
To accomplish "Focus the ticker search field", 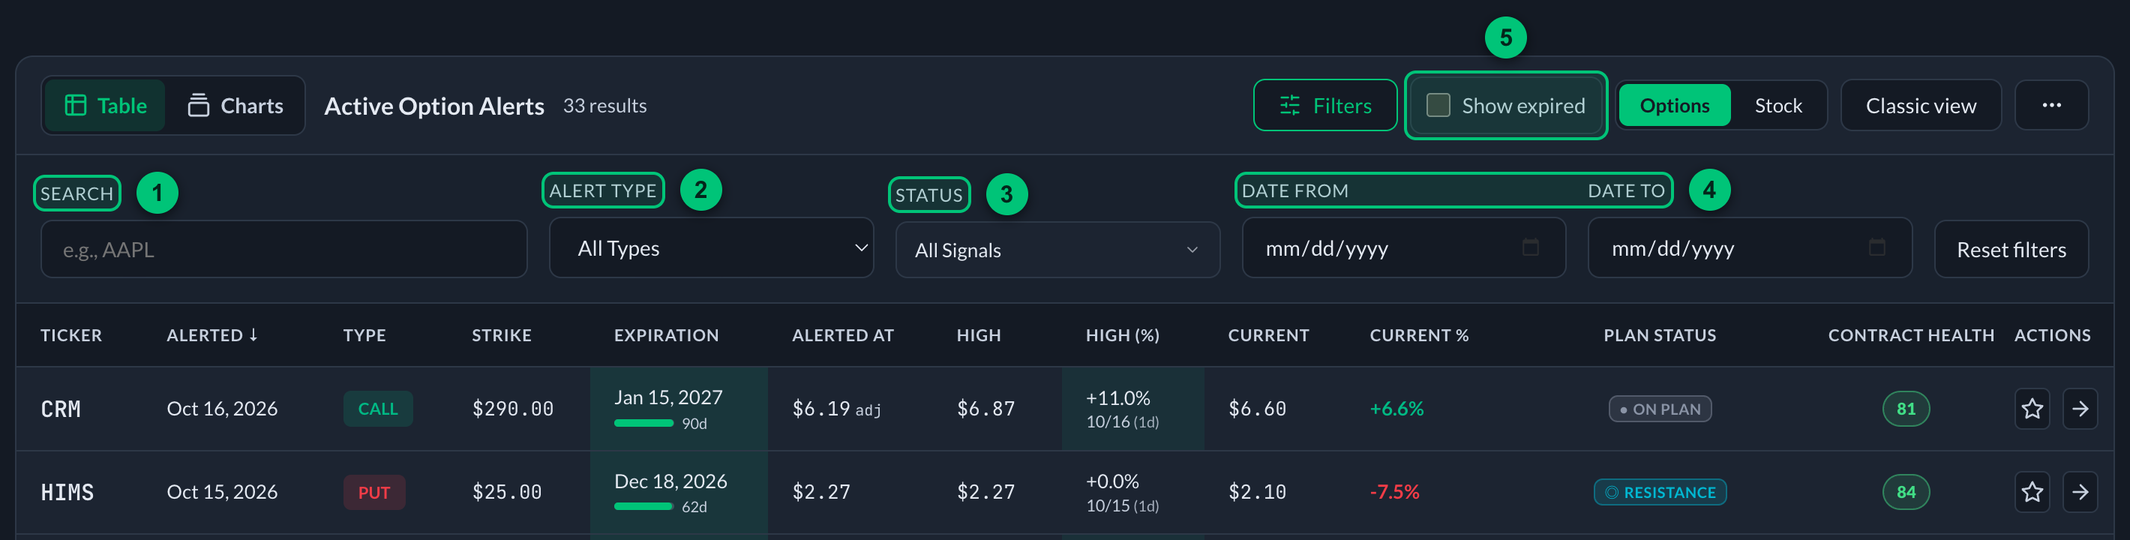I will pos(284,249).
